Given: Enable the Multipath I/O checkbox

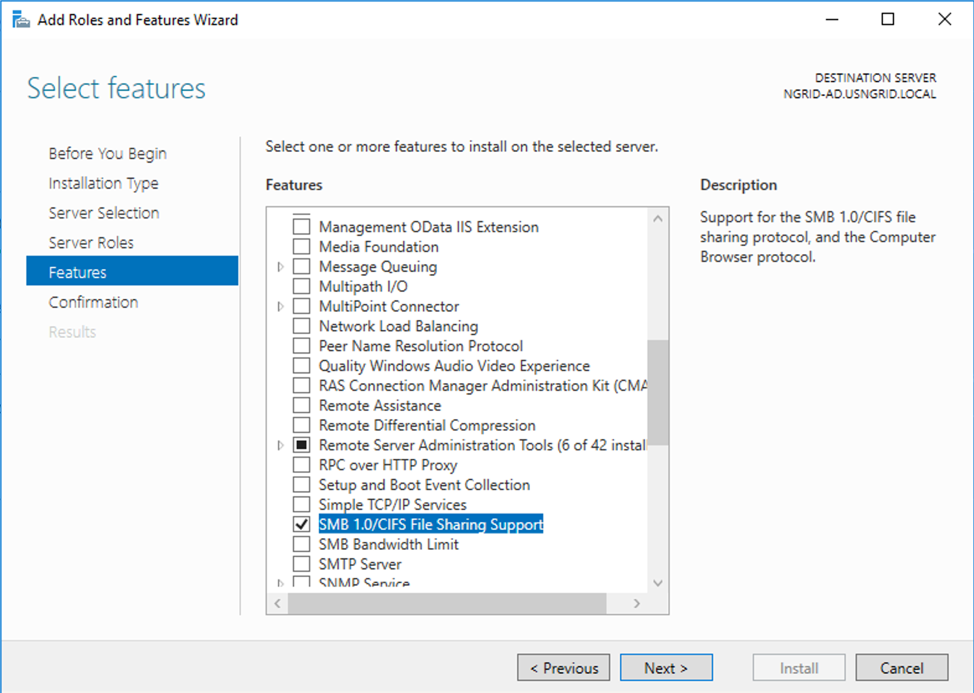Looking at the screenshot, I should (301, 286).
